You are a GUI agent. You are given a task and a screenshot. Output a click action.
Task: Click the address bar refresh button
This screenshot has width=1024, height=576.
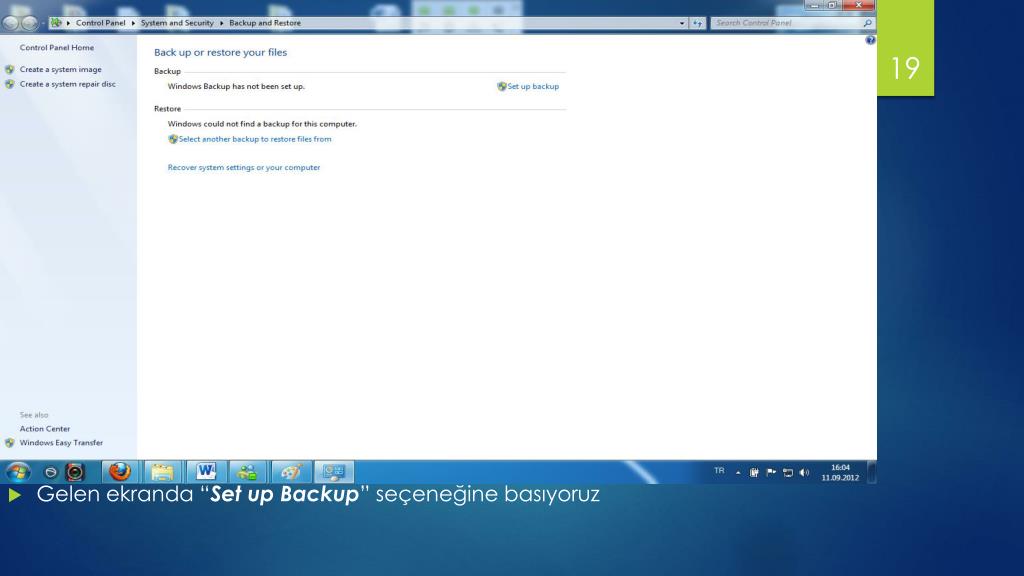[697, 23]
